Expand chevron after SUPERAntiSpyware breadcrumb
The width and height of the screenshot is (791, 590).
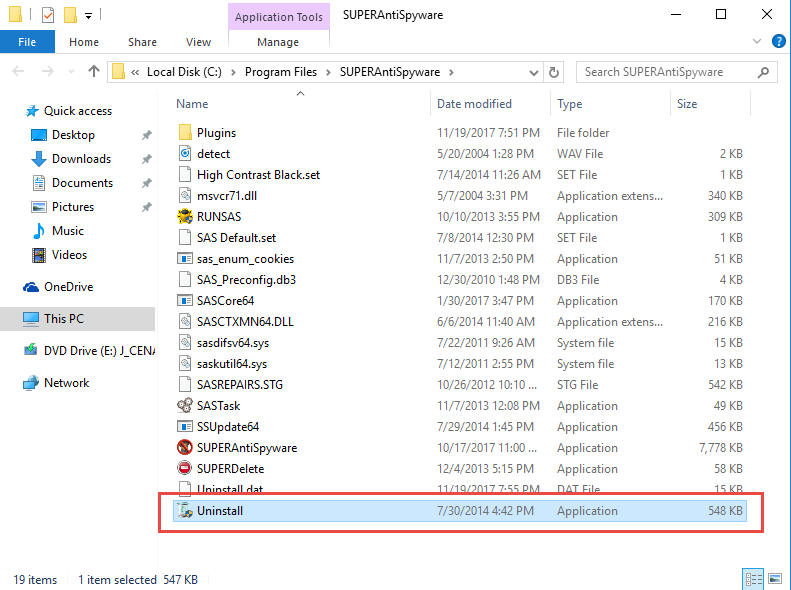tap(451, 72)
